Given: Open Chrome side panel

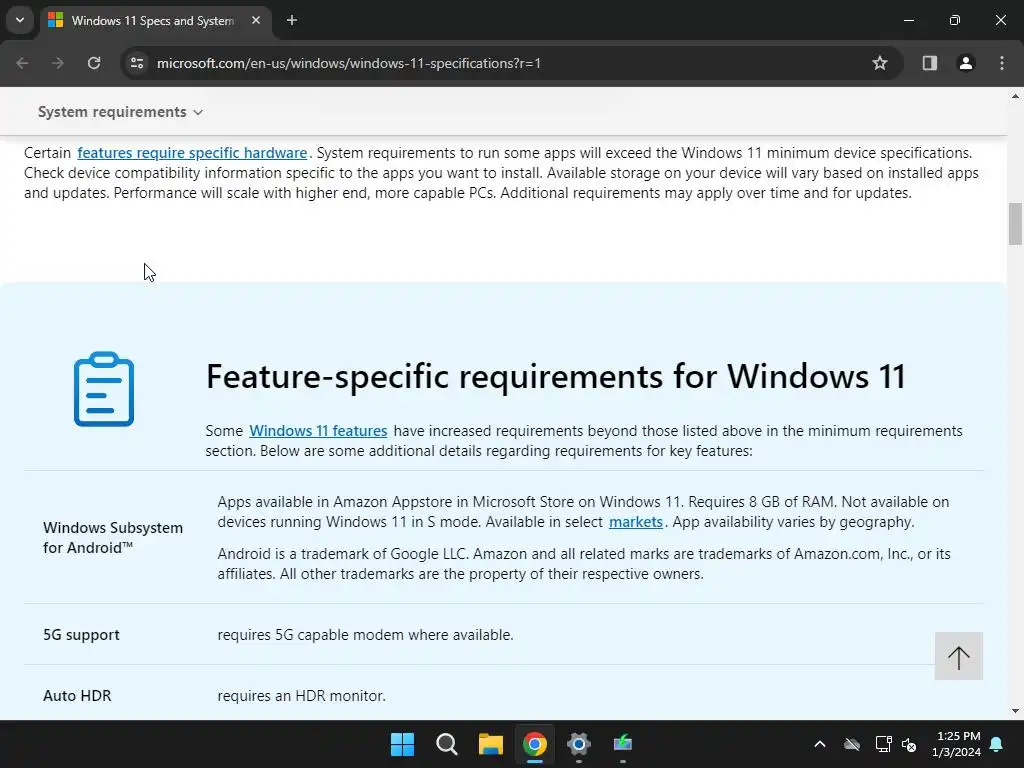Looking at the screenshot, I should pos(929,63).
